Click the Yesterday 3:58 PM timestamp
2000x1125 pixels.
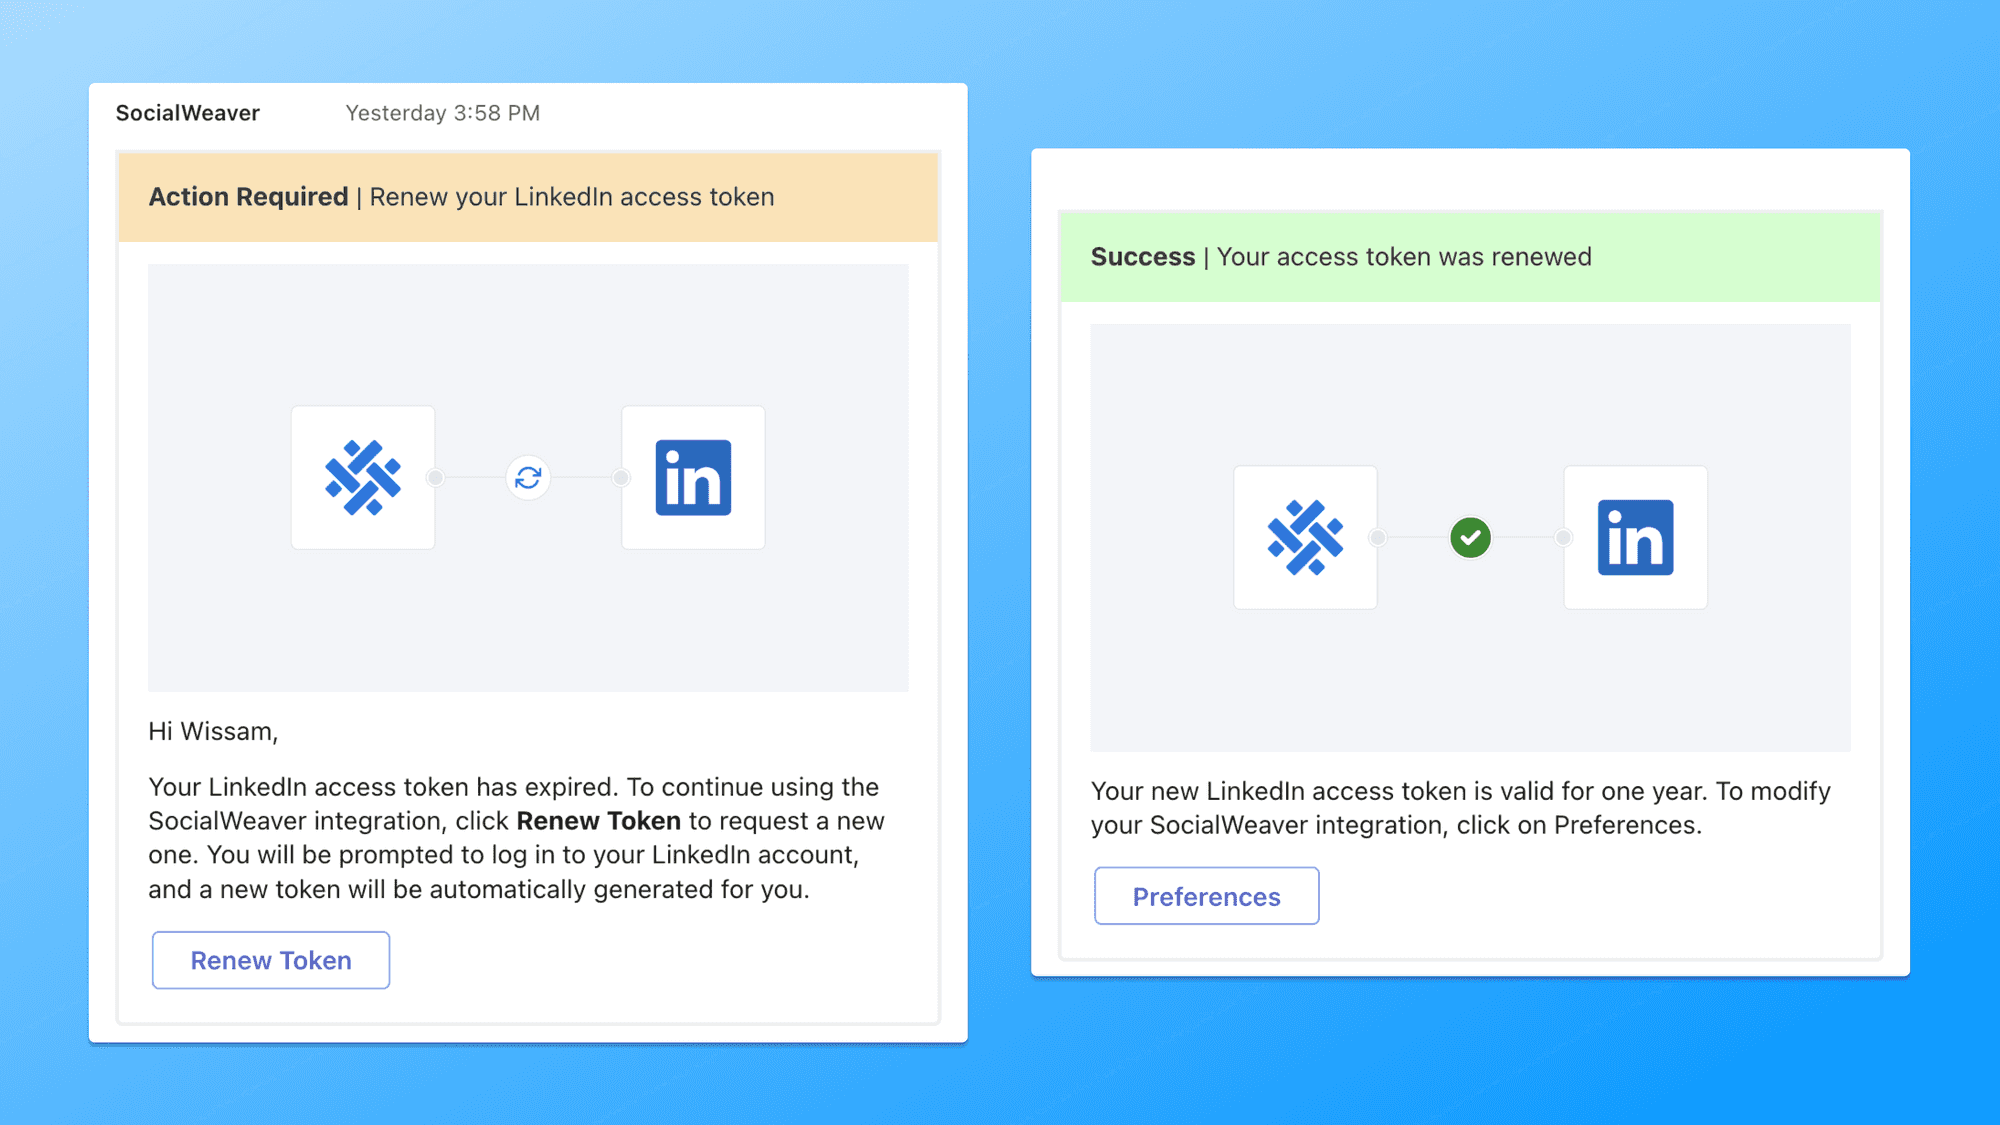point(443,113)
